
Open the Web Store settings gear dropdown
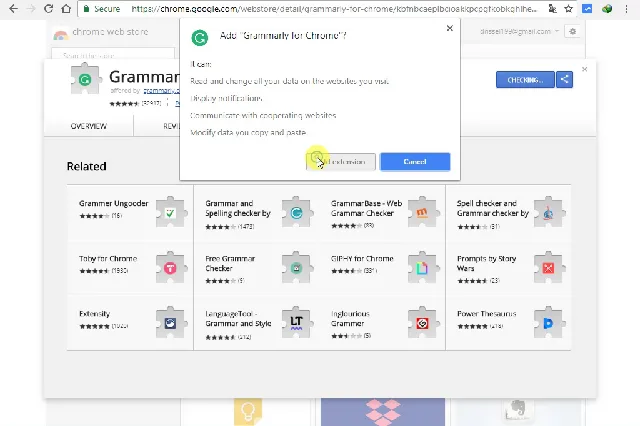(x=574, y=32)
